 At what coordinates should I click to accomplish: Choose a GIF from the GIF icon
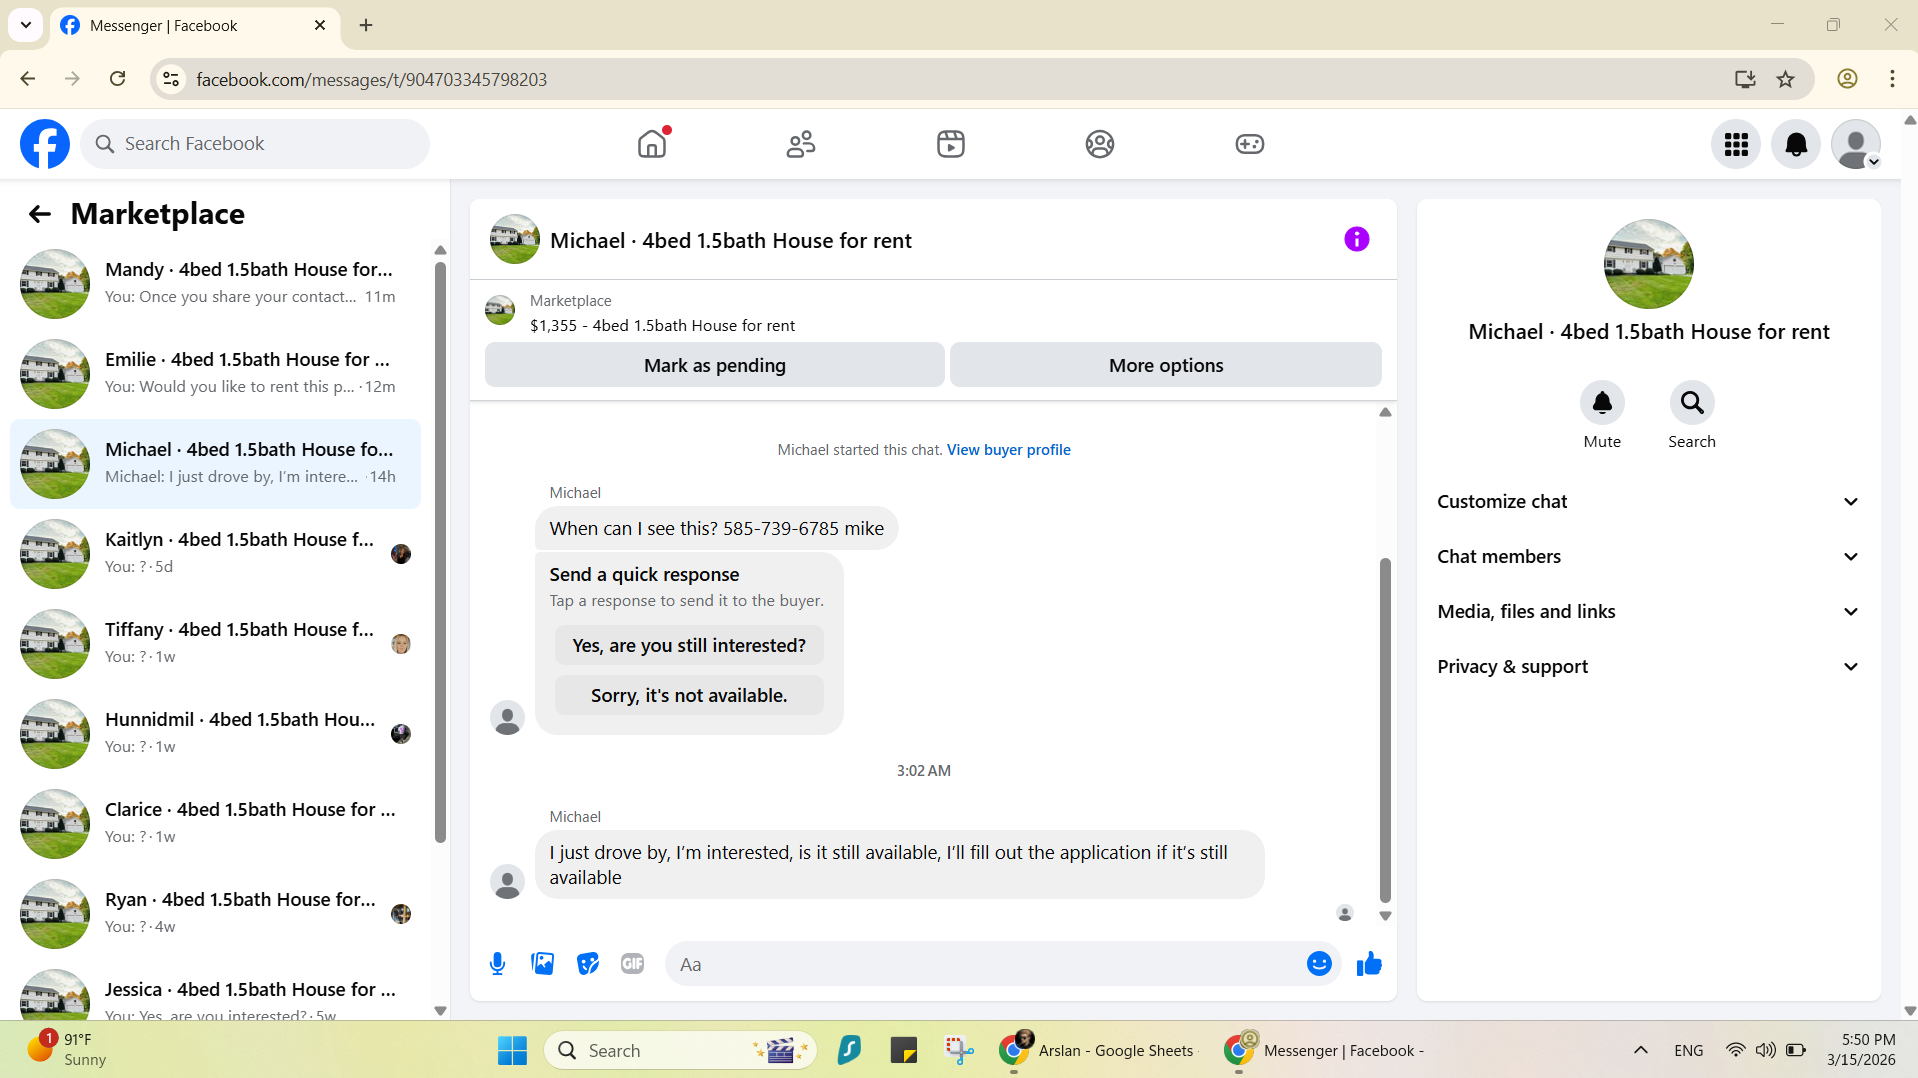coord(632,964)
